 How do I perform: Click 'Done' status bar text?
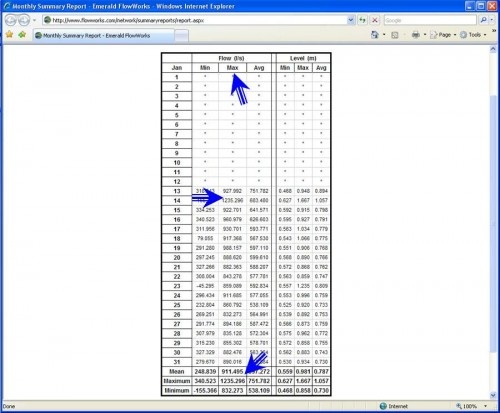click(x=9, y=406)
